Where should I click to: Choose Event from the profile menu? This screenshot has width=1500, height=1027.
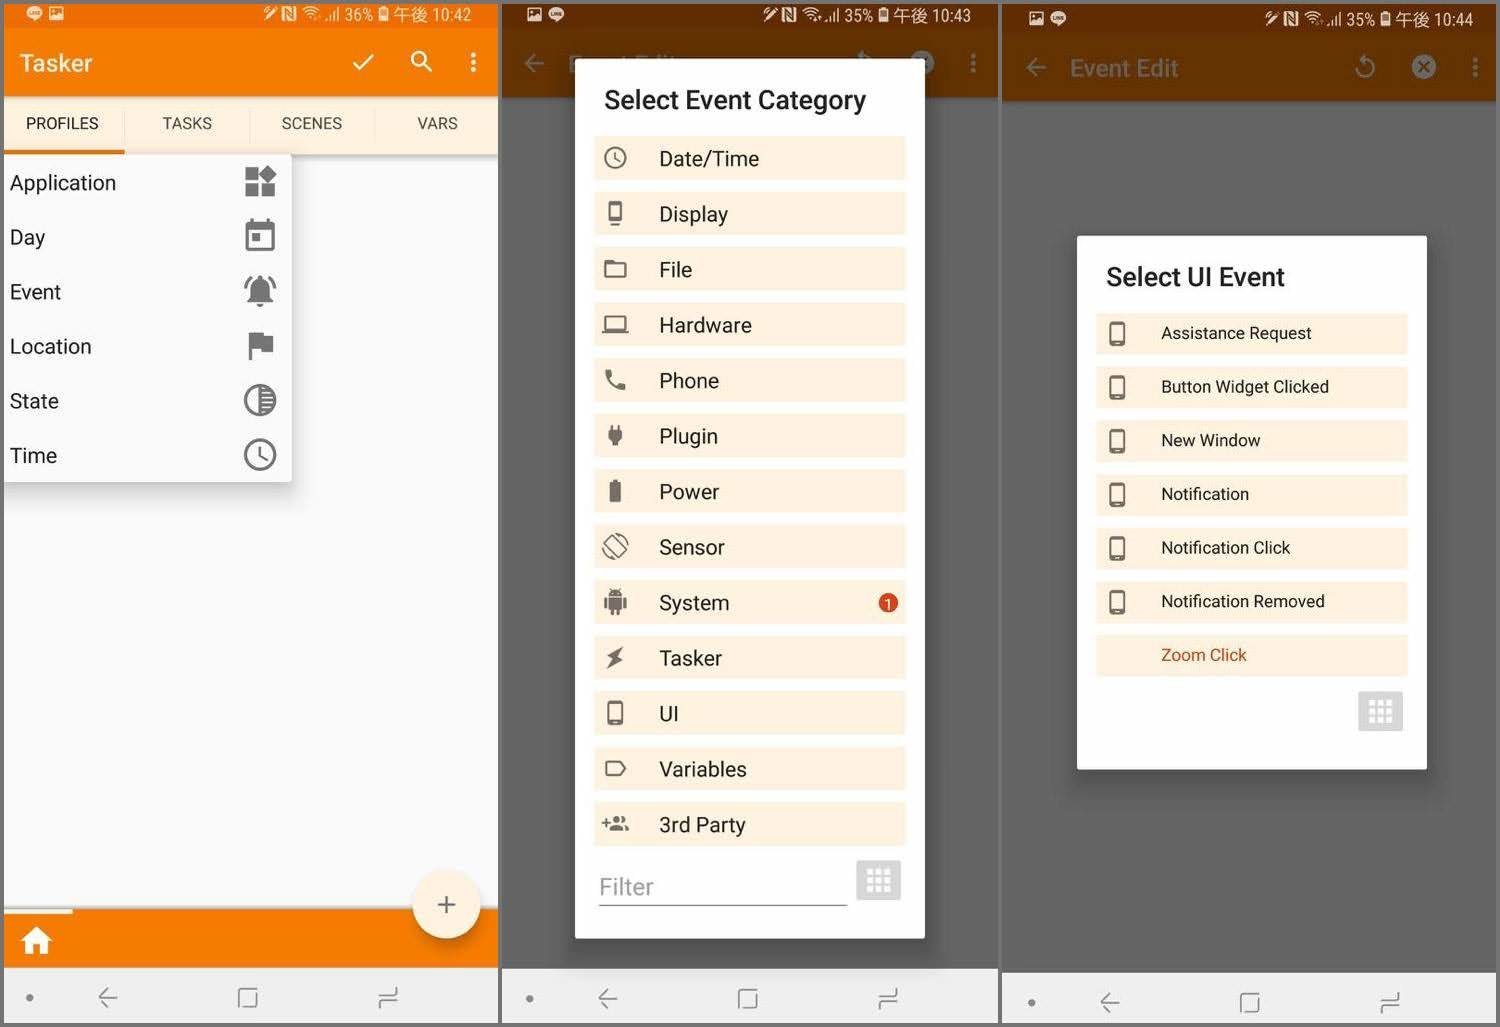[147, 292]
